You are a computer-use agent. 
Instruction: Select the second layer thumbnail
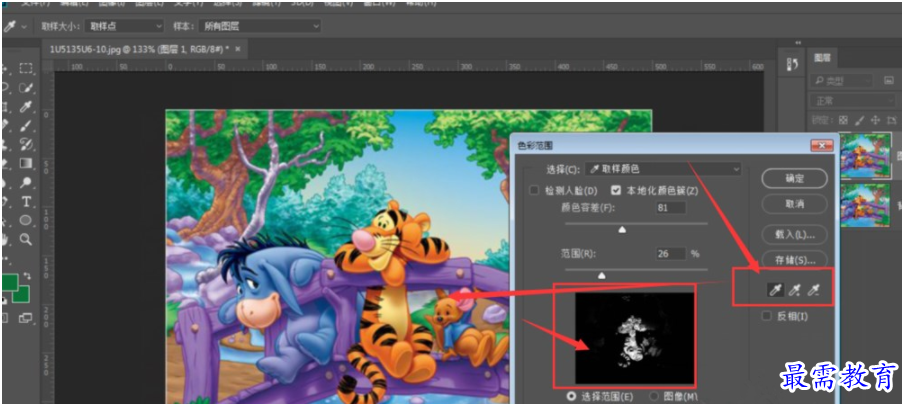[865, 205]
